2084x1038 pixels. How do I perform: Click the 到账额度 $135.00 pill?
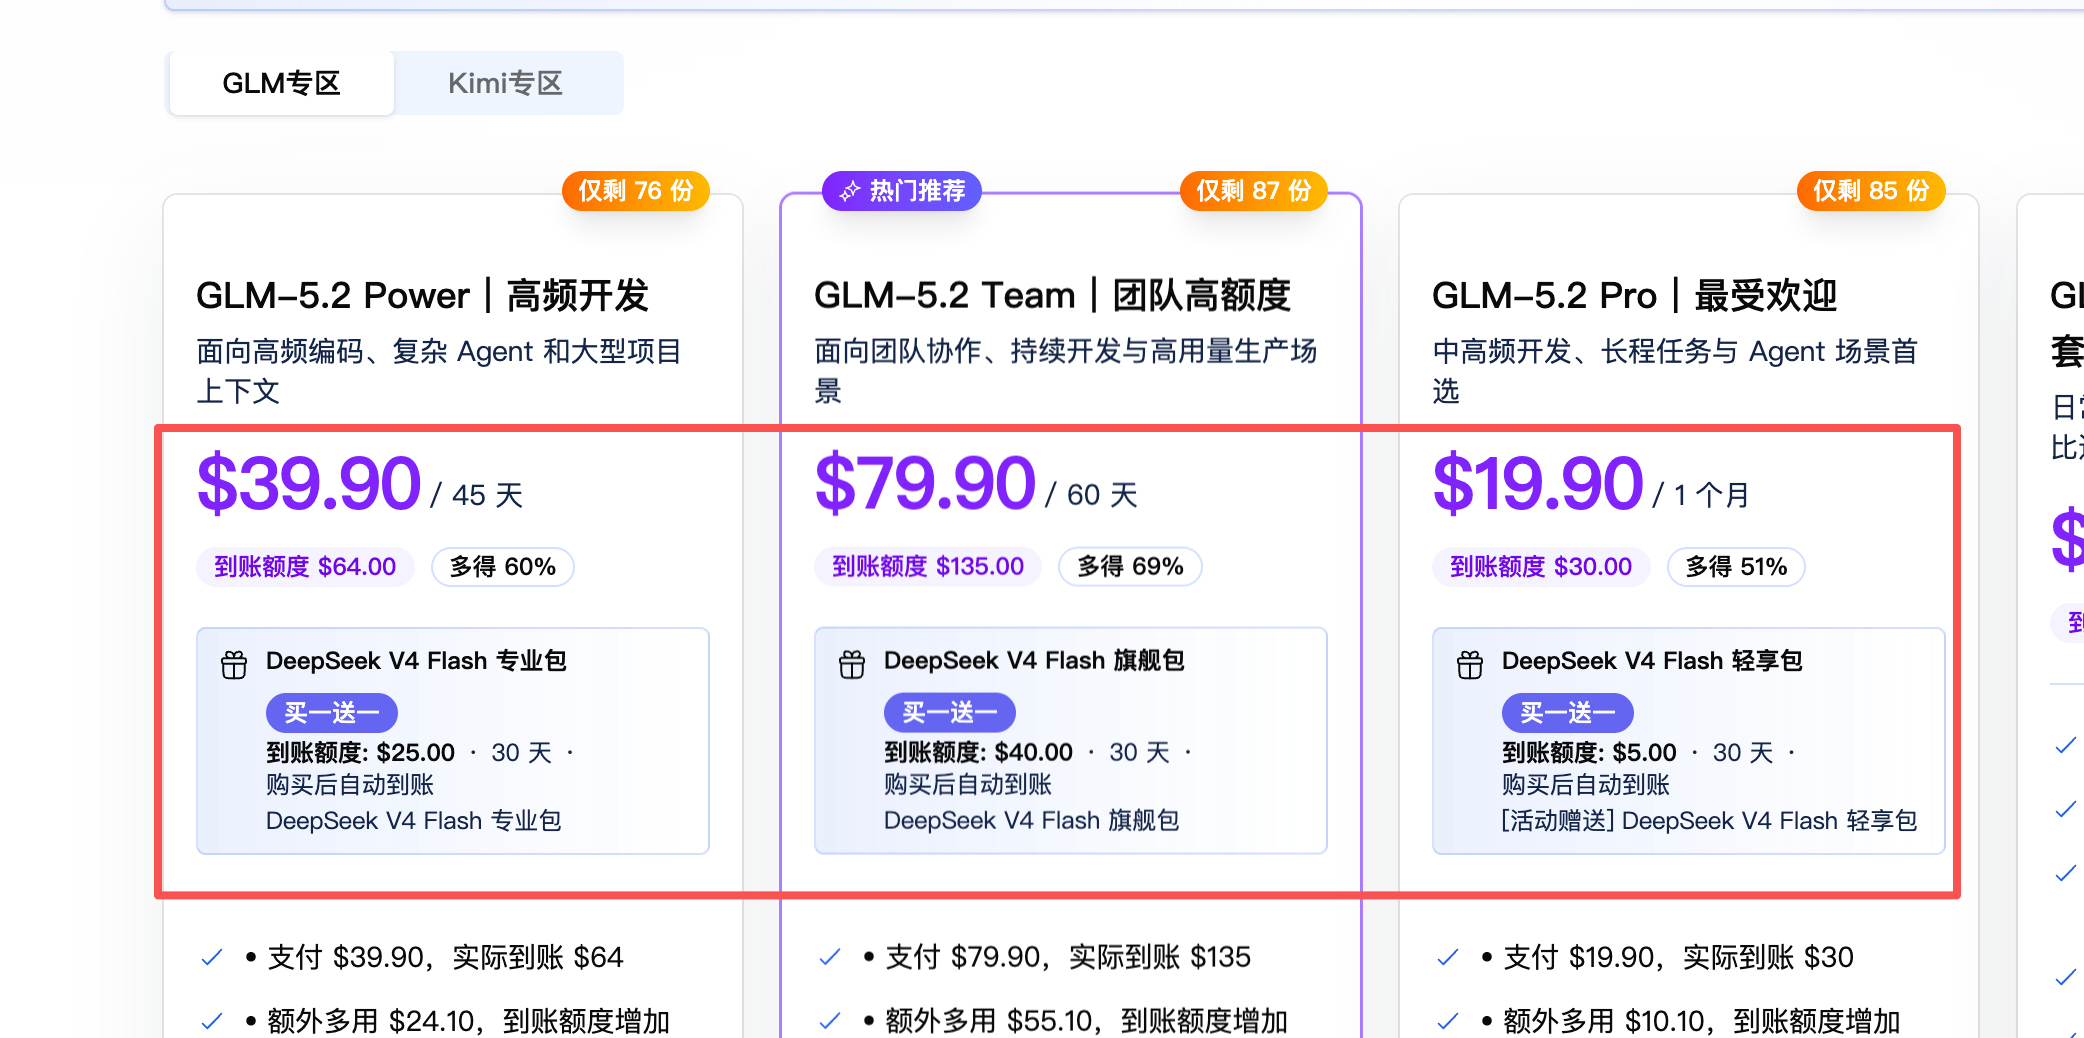tap(928, 567)
